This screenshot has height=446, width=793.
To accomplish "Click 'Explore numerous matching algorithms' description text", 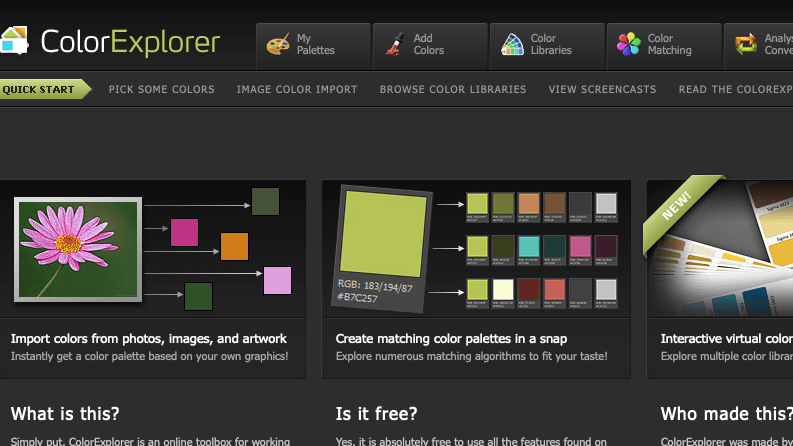I will point(471,356).
